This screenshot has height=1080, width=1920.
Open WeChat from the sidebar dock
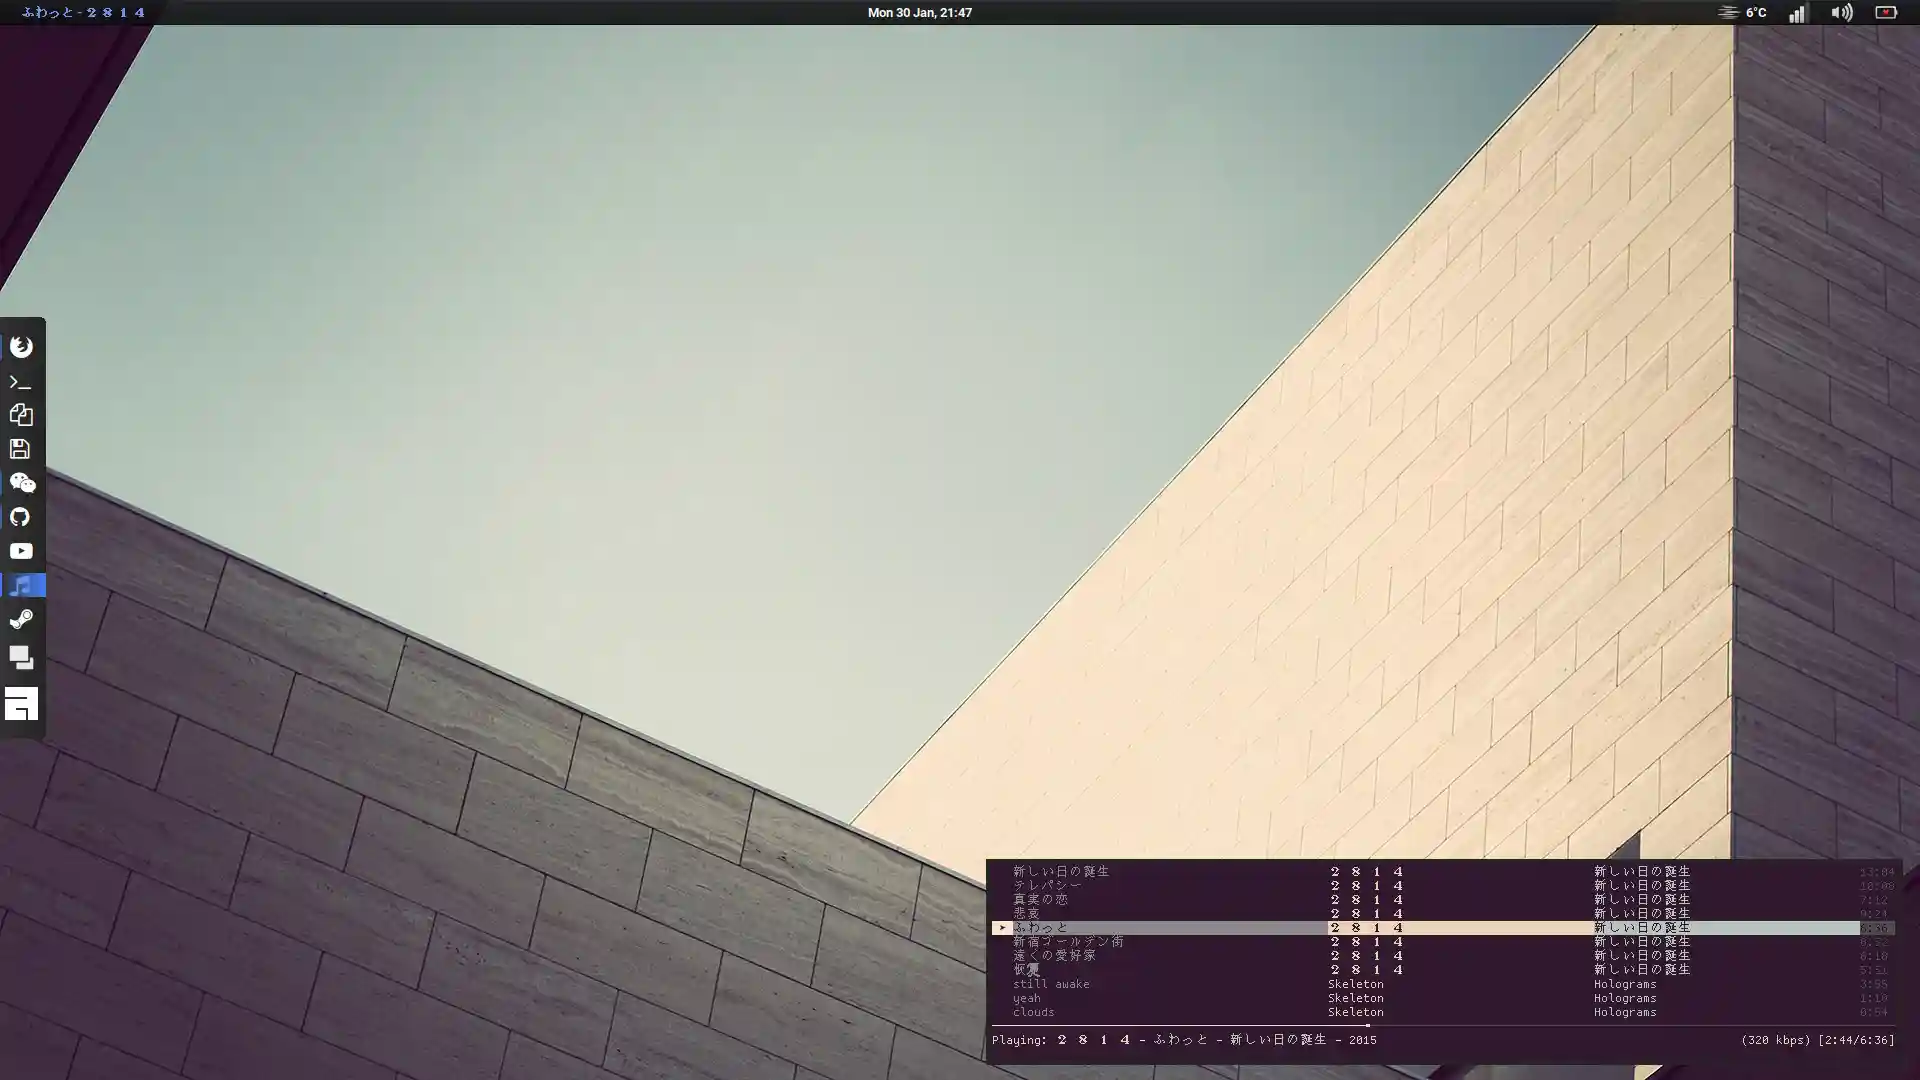click(x=21, y=483)
